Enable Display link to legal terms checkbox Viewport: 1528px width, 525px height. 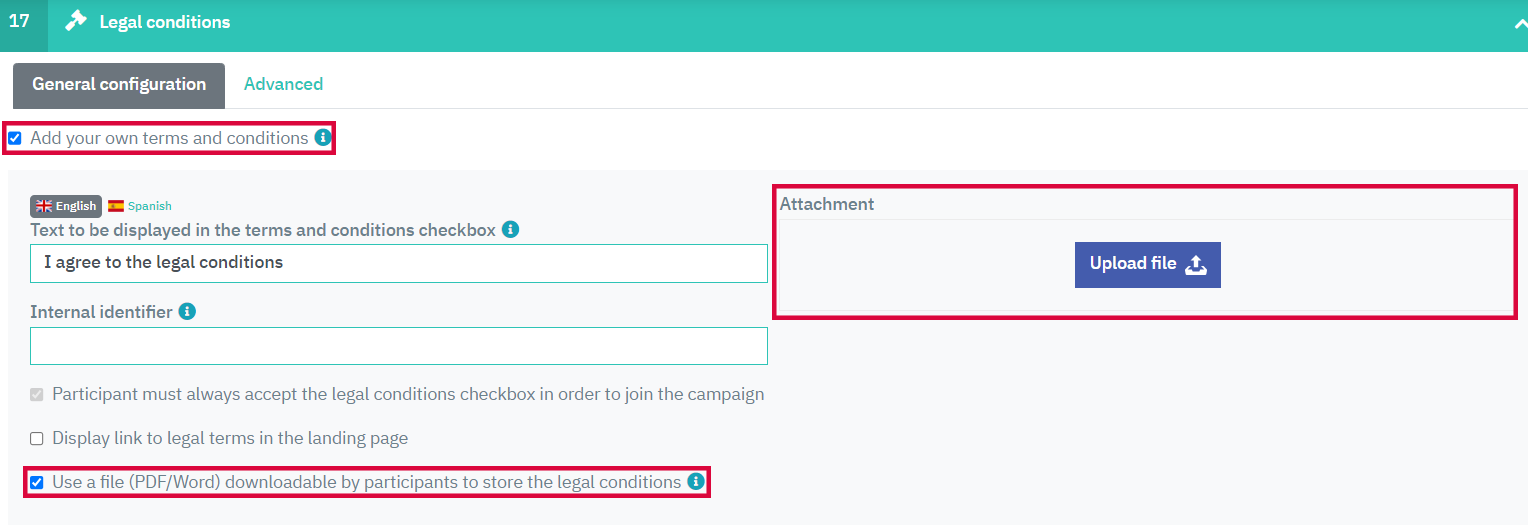click(37, 438)
